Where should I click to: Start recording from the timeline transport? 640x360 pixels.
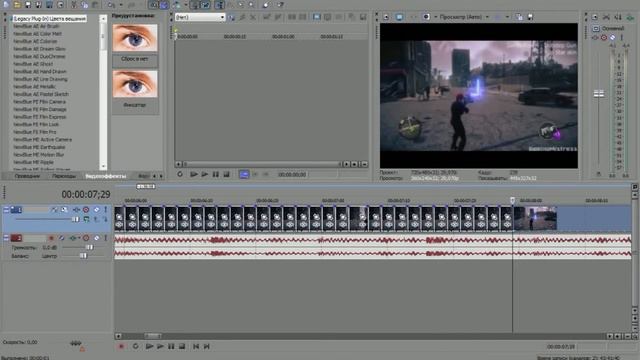121,346
